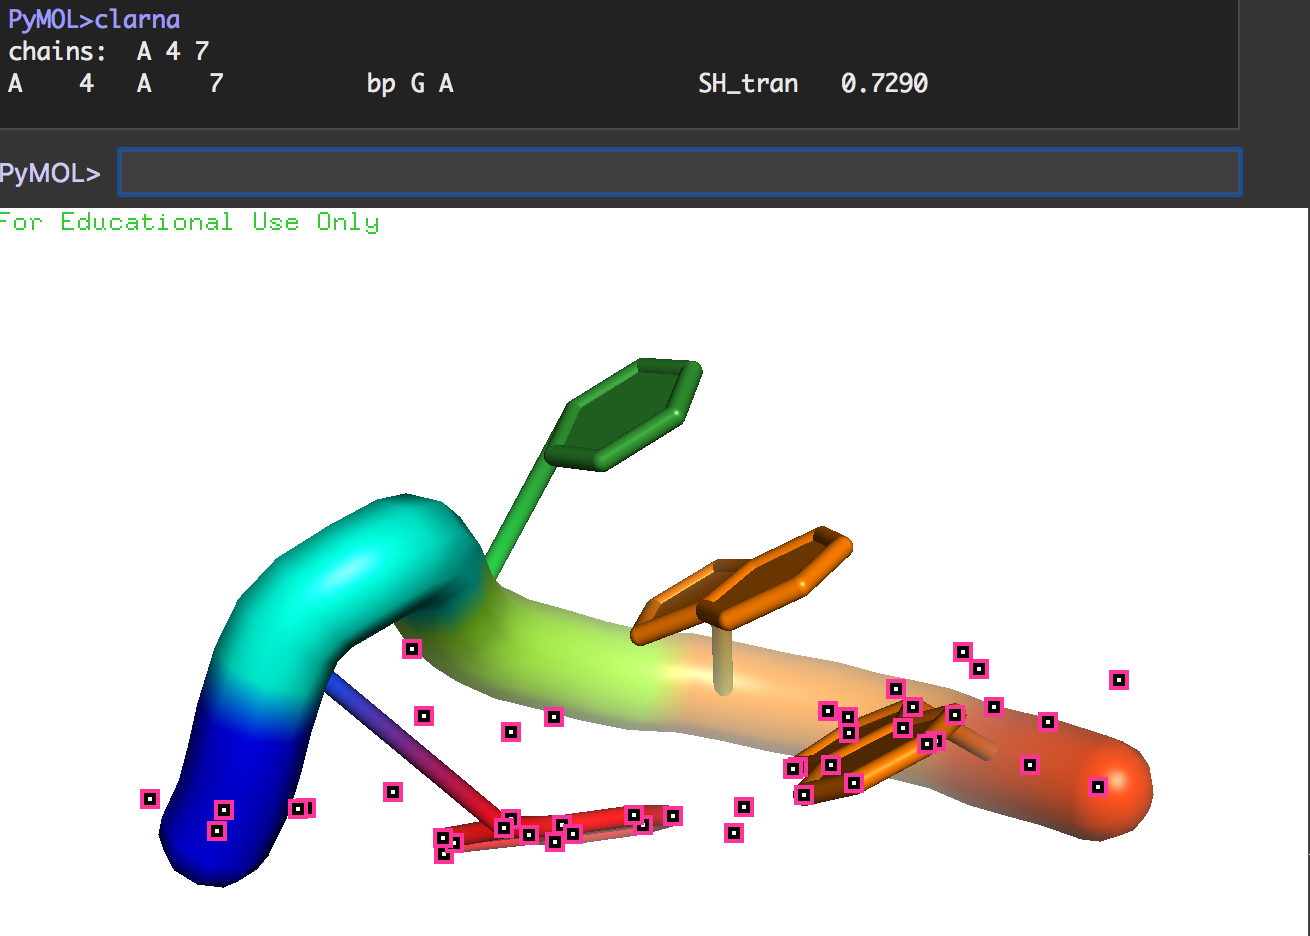Select the green hexagonal base ring
Image resolution: width=1310 pixels, height=936 pixels.
point(628,411)
